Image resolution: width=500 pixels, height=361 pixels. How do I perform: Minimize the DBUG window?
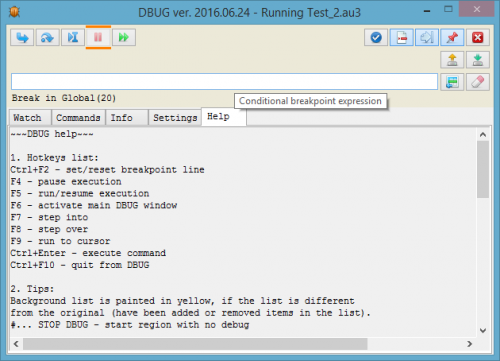pos(427,11)
